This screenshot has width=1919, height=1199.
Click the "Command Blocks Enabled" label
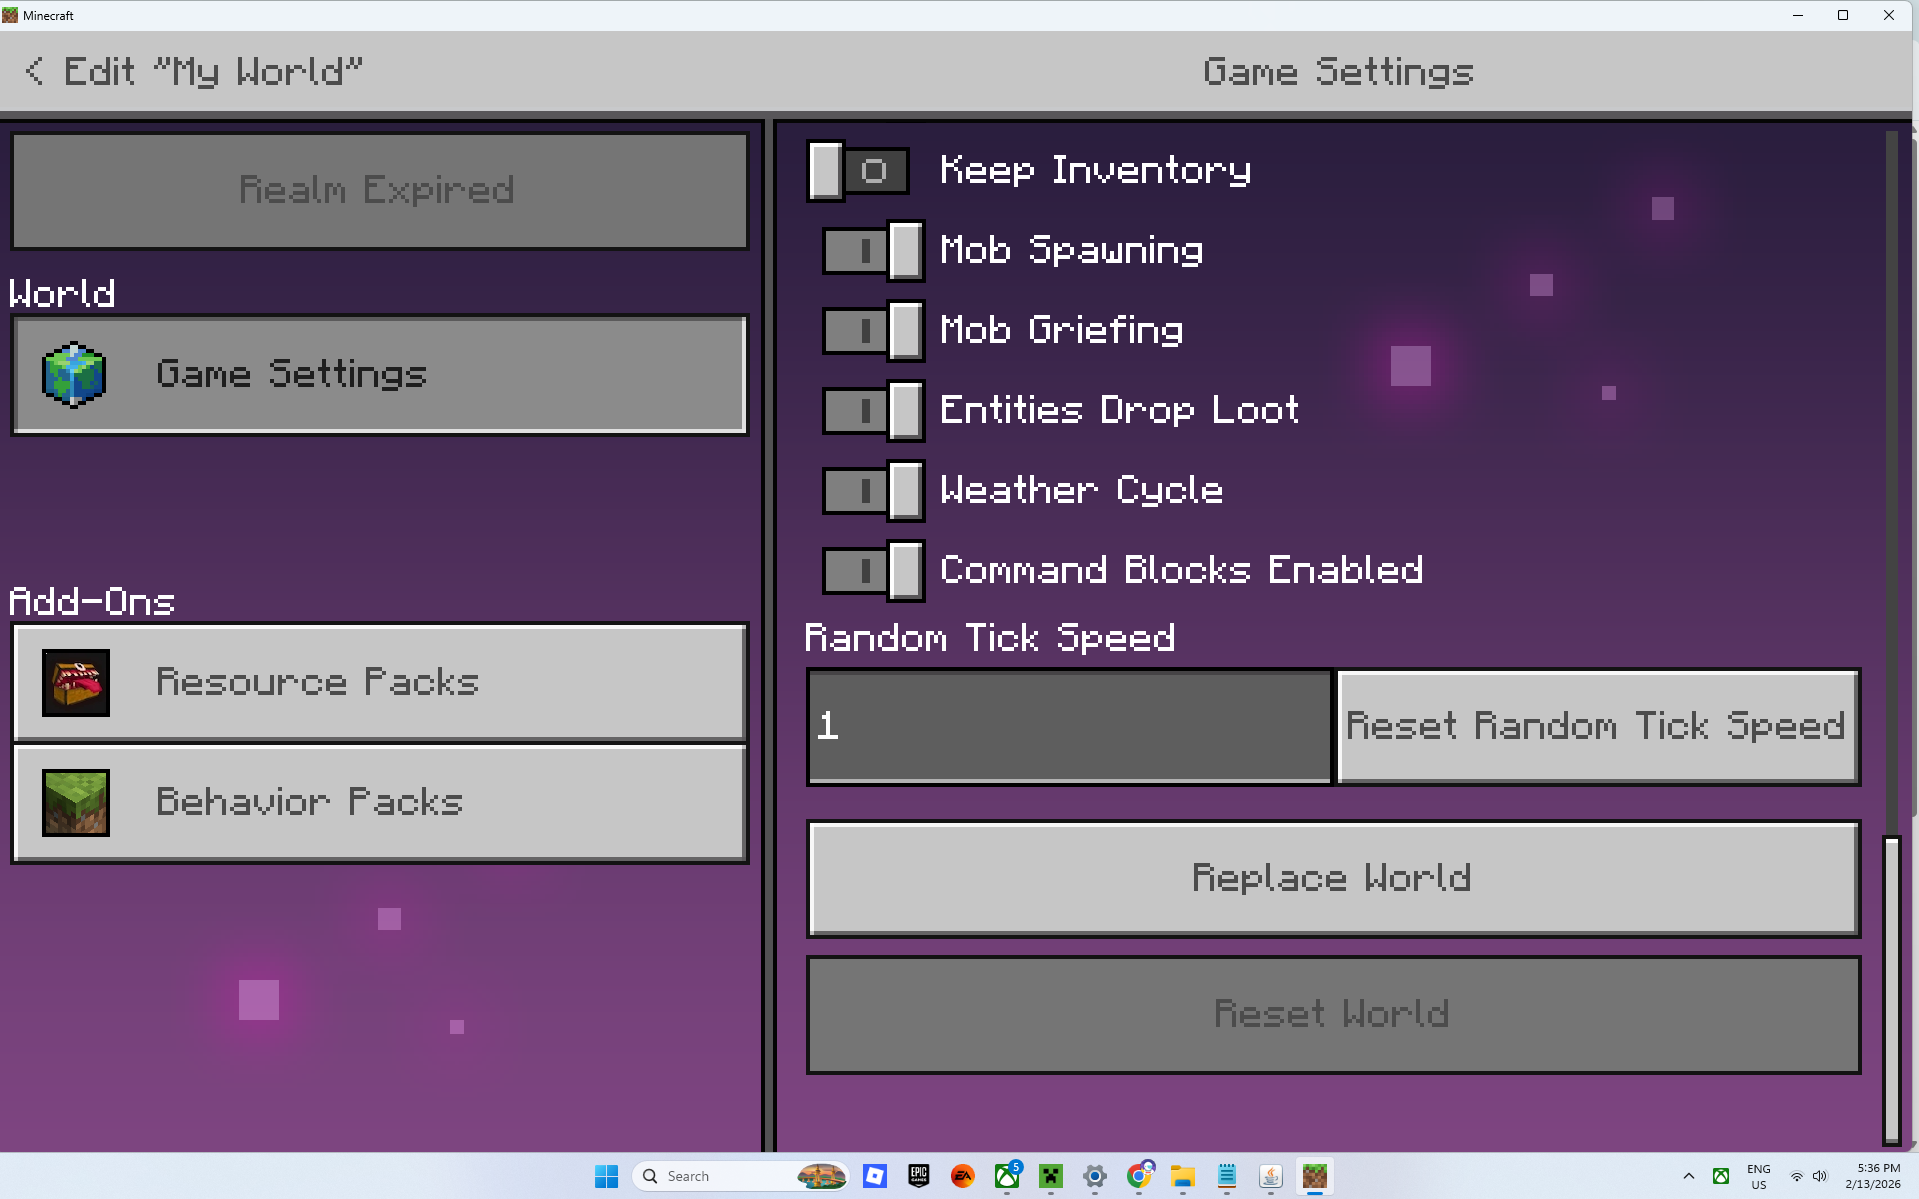coord(1181,571)
